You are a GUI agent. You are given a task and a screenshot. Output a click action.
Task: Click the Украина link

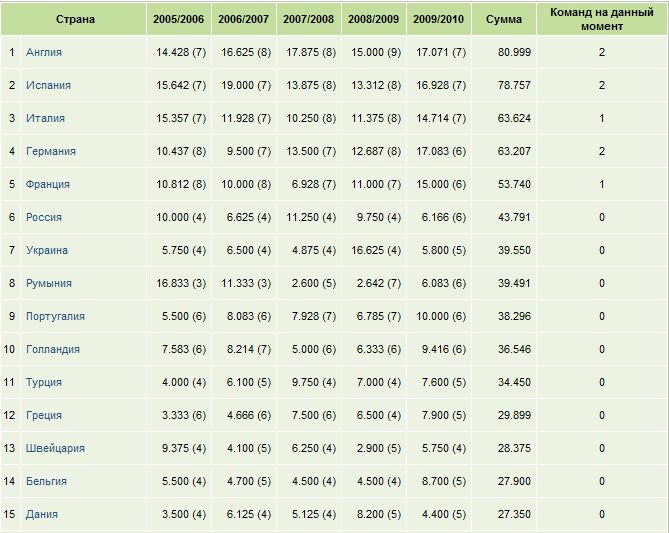(47, 250)
